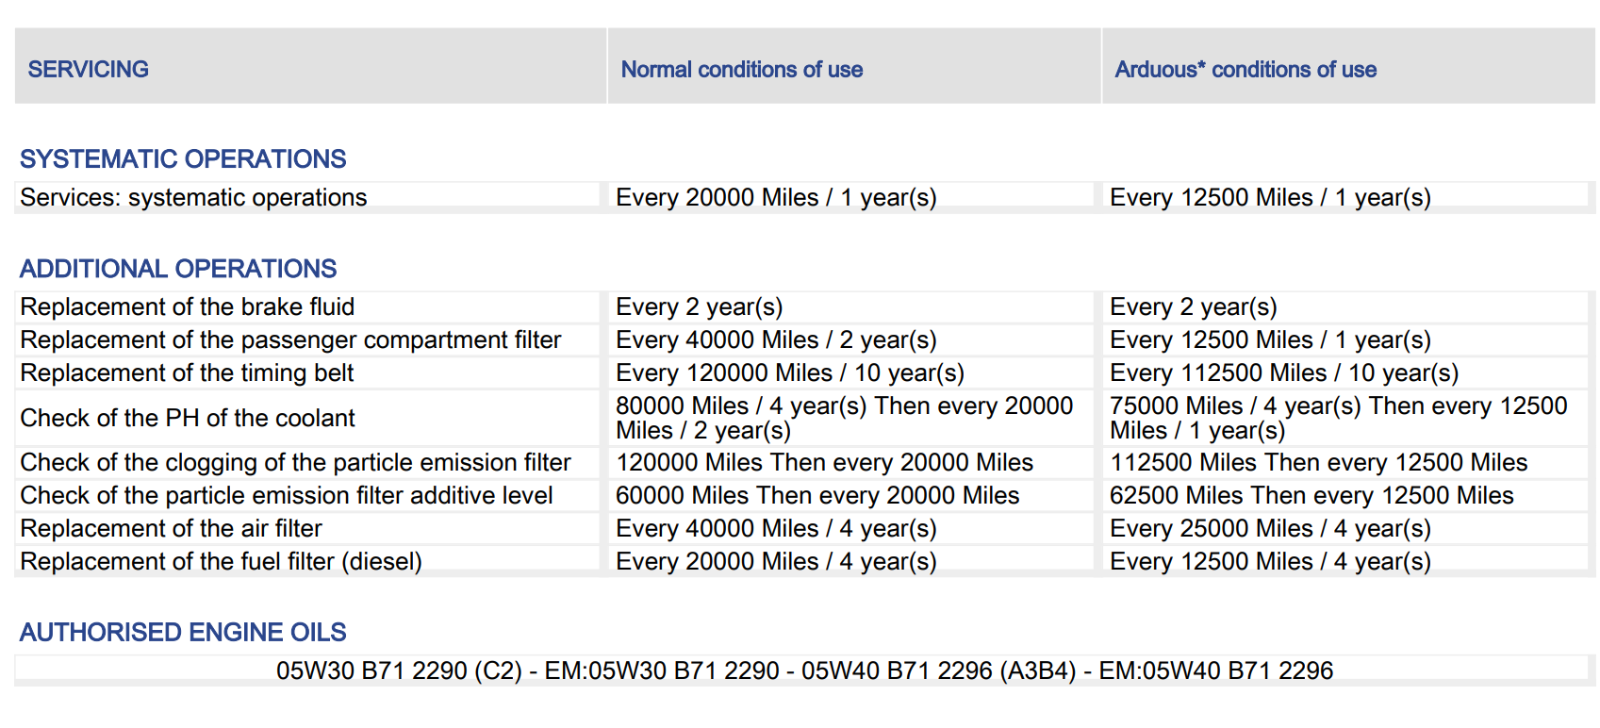Click the AUTHORISED ENGINE OILS heading
This screenshot has width=1600, height=728.
183,632
